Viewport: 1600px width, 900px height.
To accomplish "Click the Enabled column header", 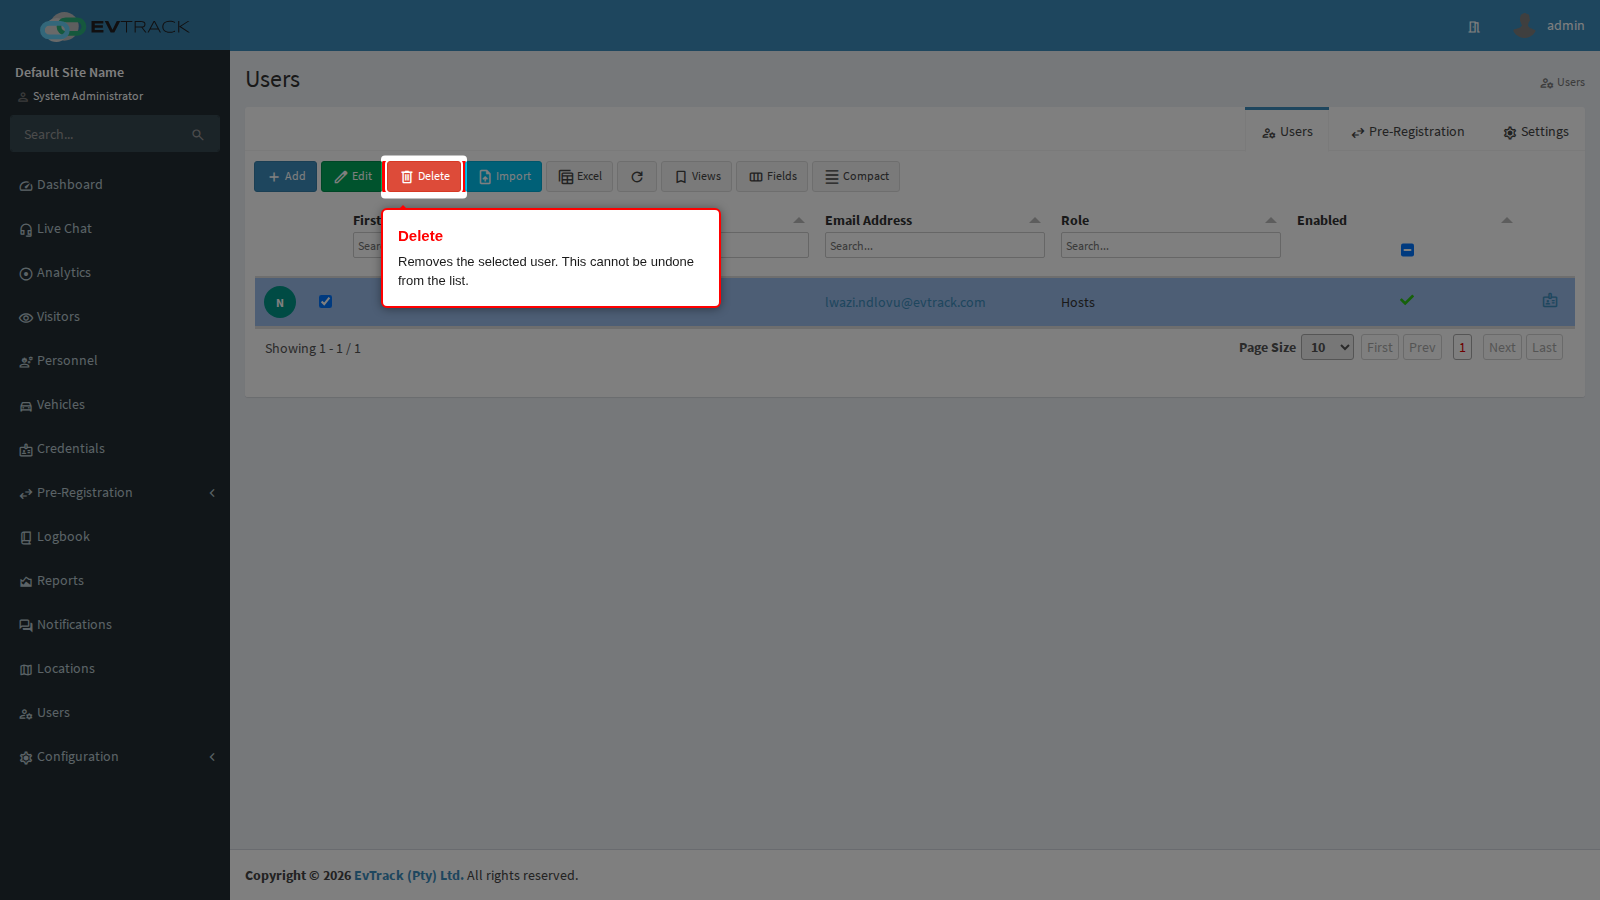I will point(1322,221).
